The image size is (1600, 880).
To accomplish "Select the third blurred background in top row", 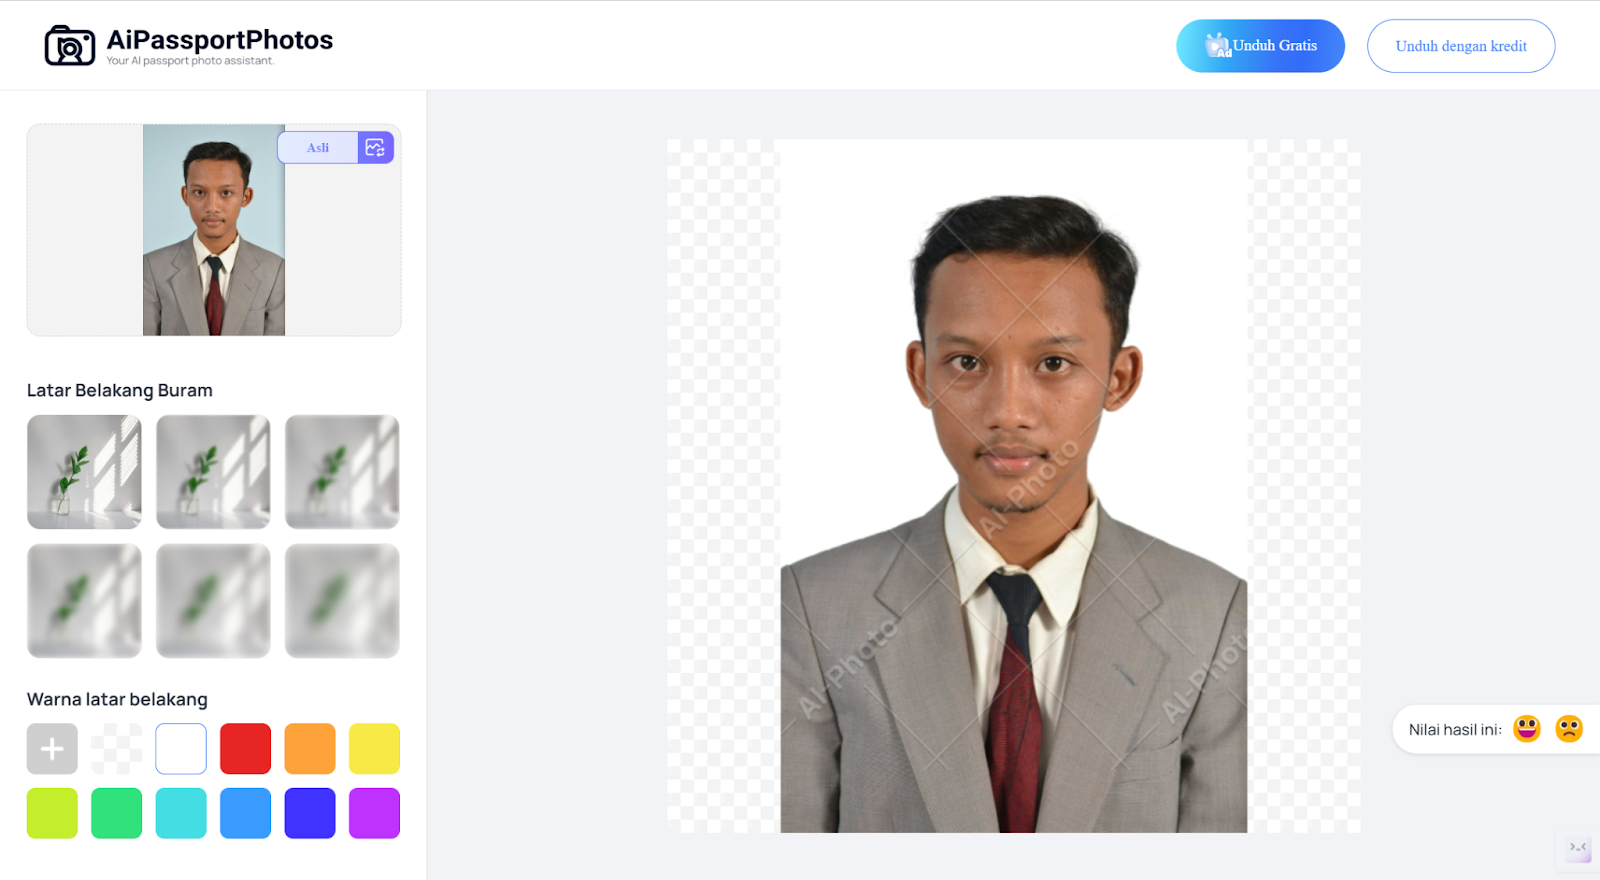I will (x=342, y=472).
